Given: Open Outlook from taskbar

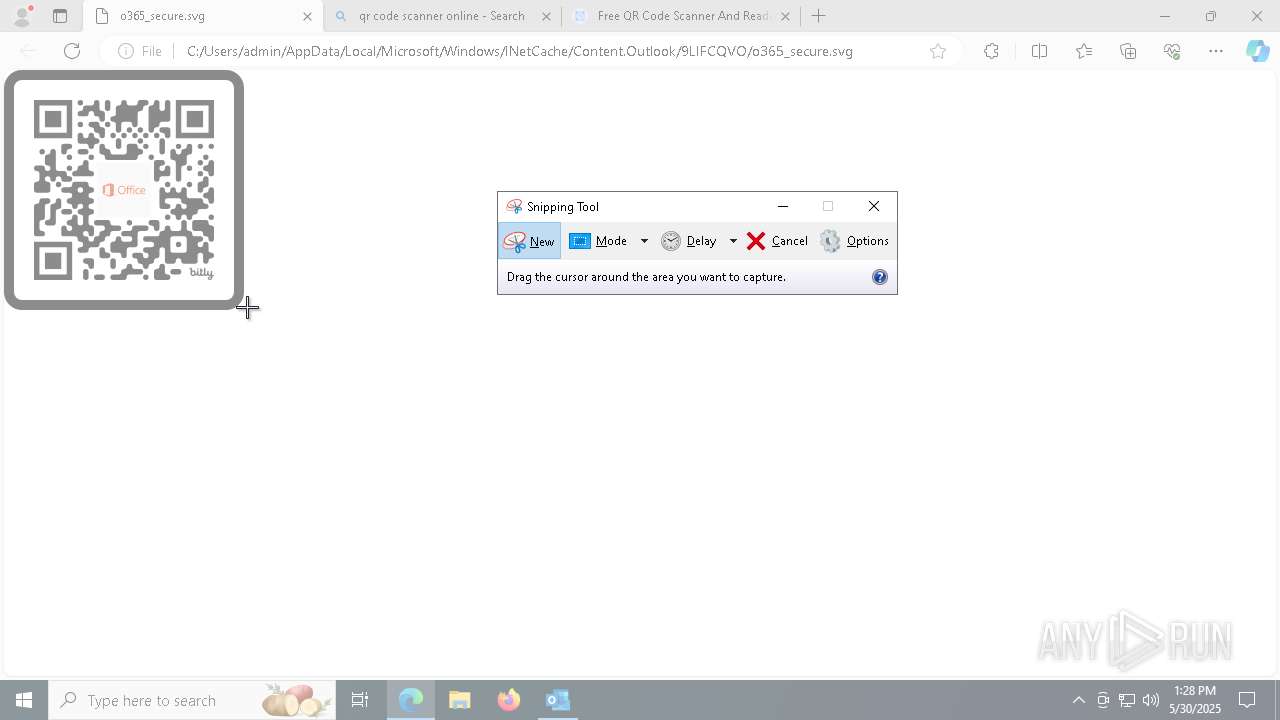Looking at the screenshot, I should click(558, 700).
